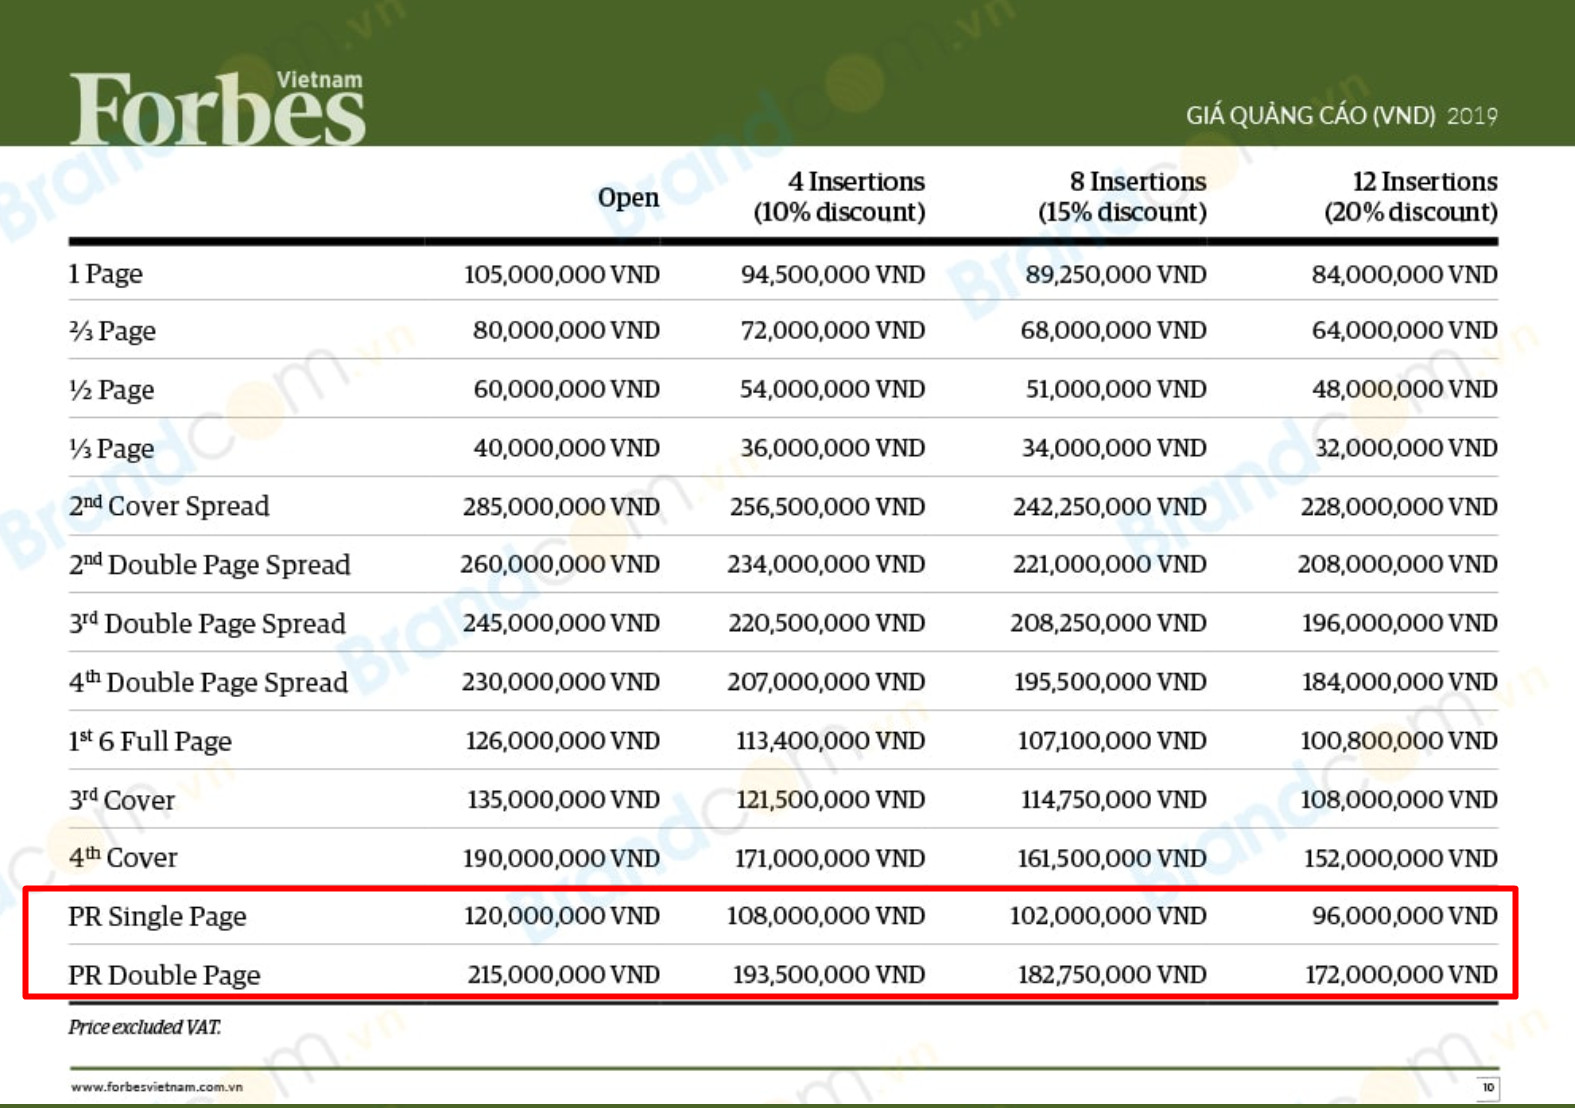Viewport: 1575px width, 1108px height.
Task: Click the 195,500,000 VND cell
Action: 1111,682
